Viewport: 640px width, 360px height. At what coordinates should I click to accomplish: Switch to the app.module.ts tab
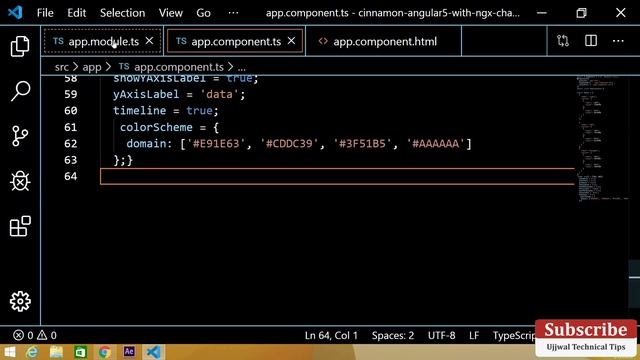pos(103,41)
